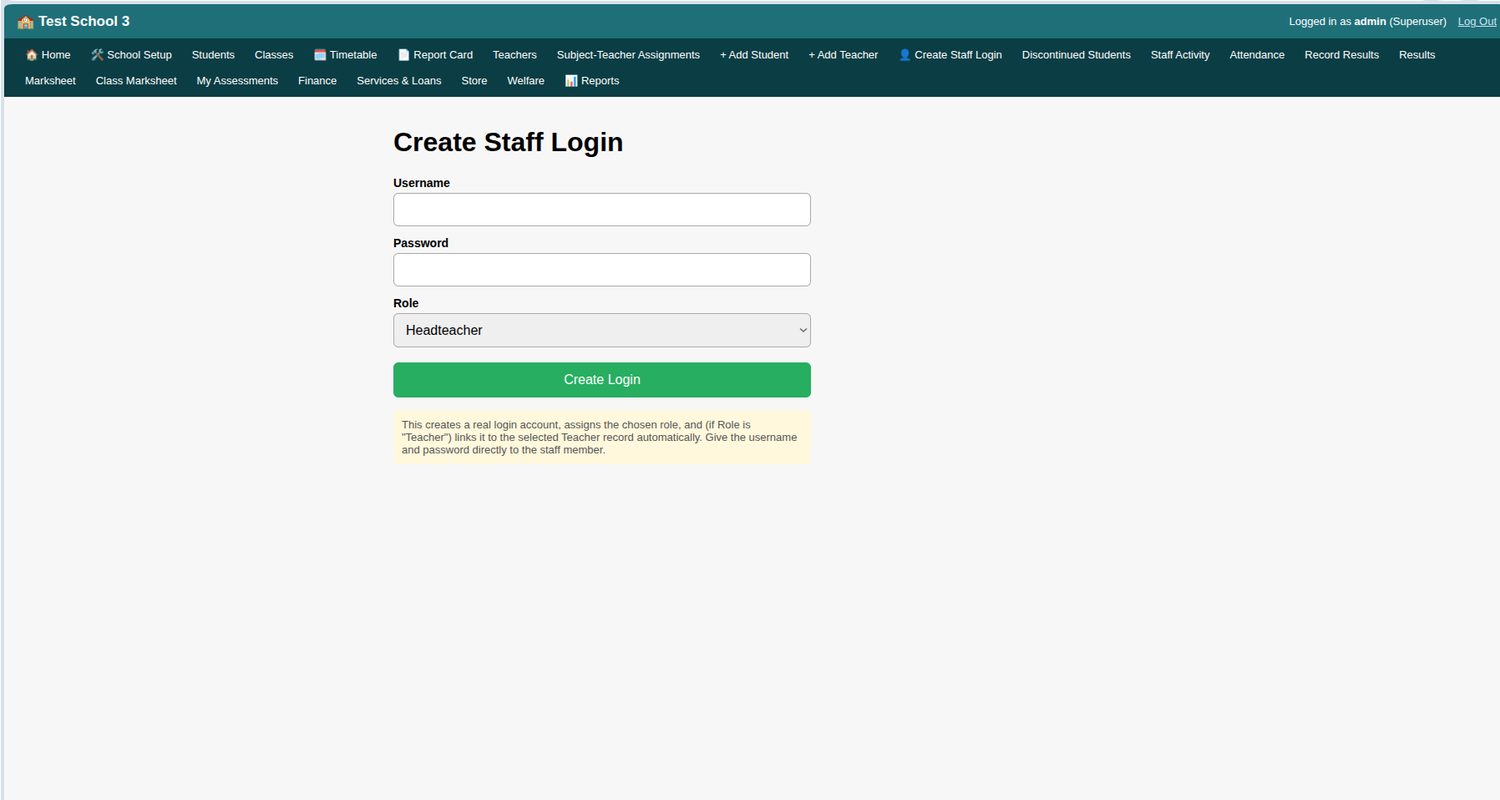Click the house icon for Home

[31, 55]
